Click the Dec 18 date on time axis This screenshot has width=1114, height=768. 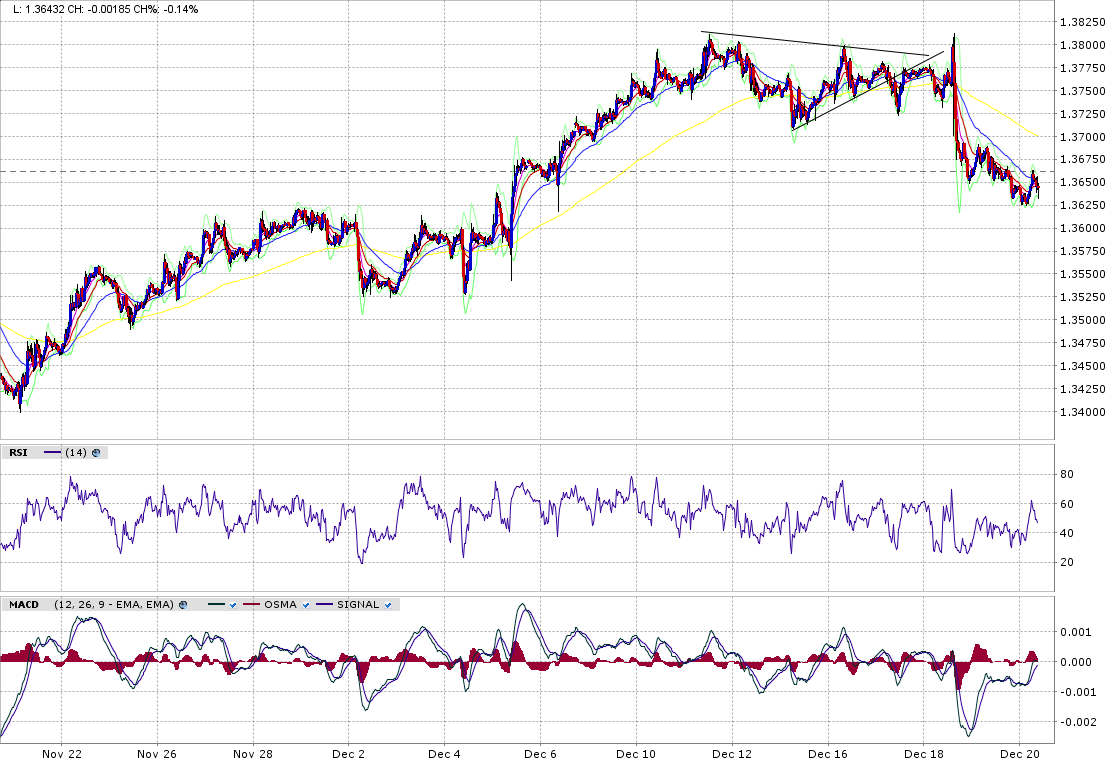coord(923,754)
